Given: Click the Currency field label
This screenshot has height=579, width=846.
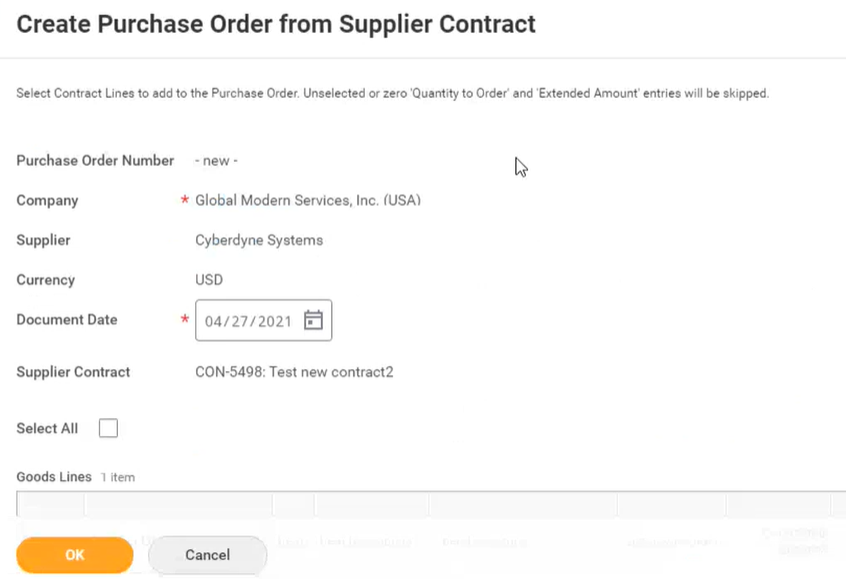Looking at the screenshot, I should (x=45, y=280).
